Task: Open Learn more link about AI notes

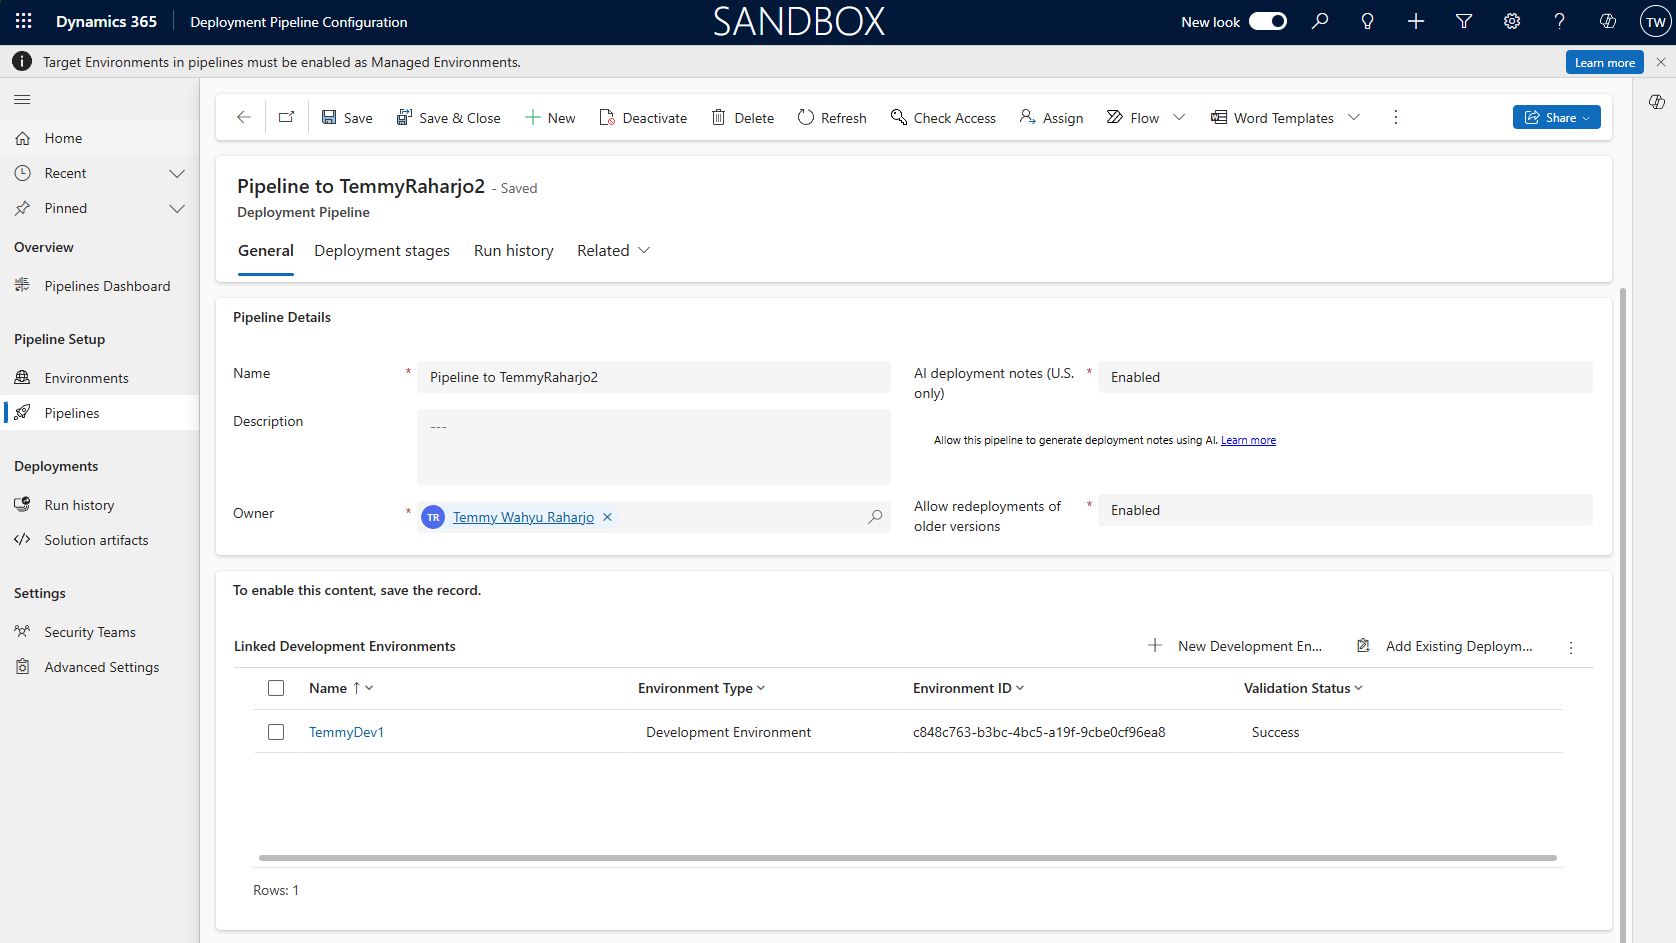Action: pyautogui.click(x=1248, y=440)
